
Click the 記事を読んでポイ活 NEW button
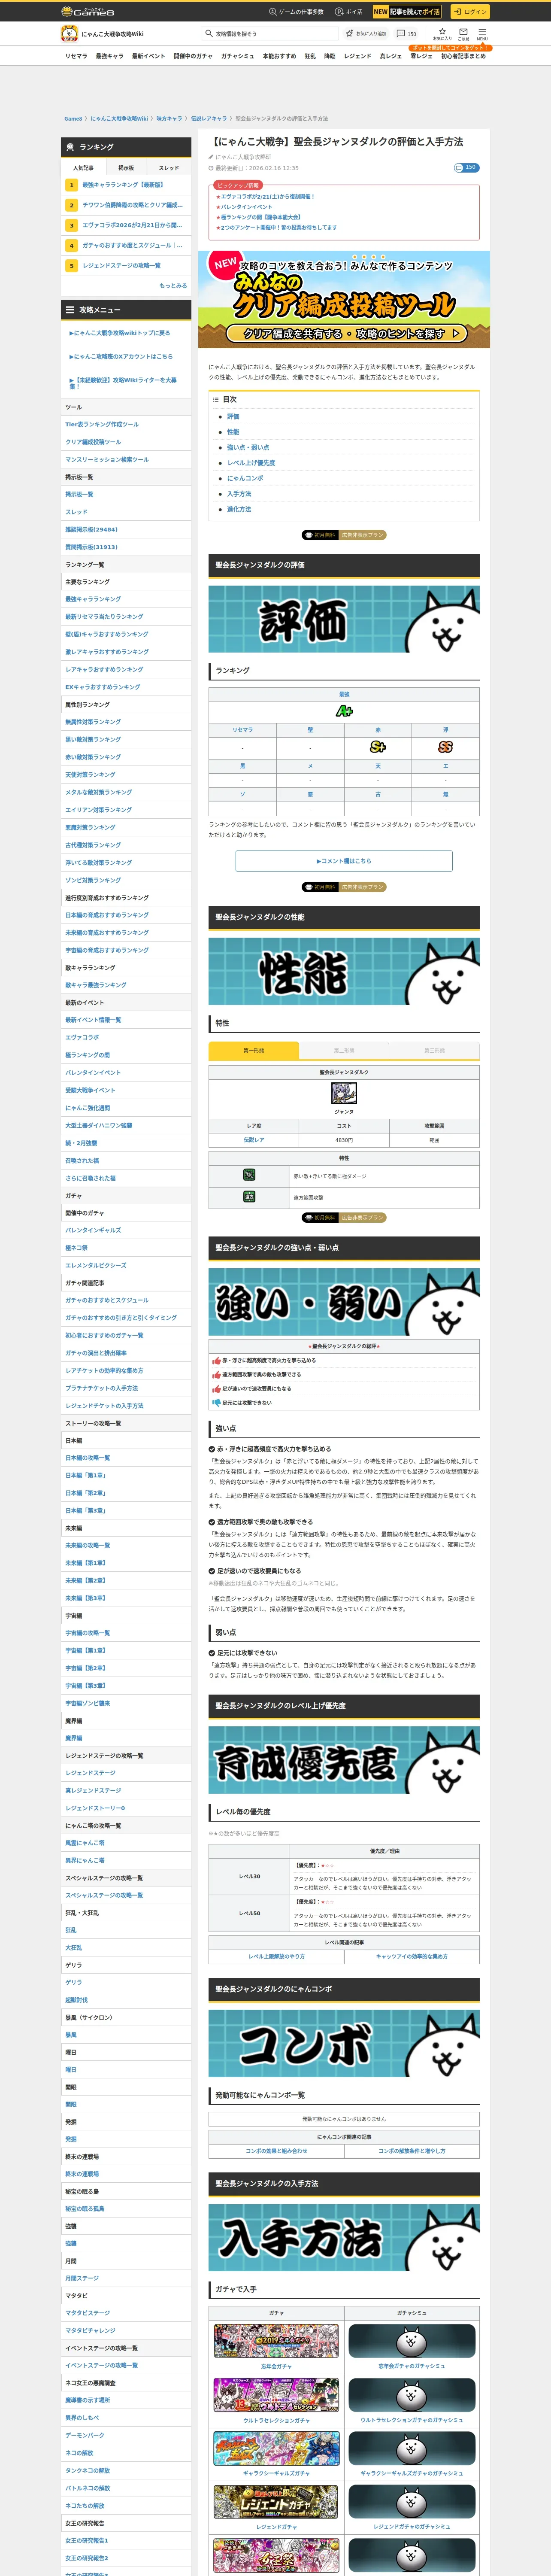click(x=407, y=12)
